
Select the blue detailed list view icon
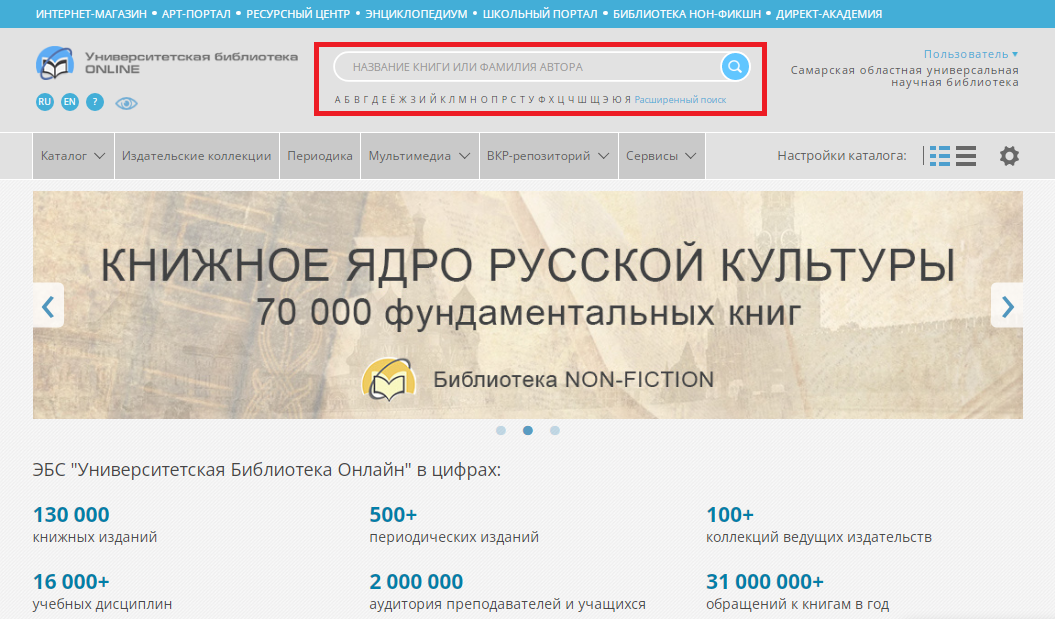coord(939,156)
